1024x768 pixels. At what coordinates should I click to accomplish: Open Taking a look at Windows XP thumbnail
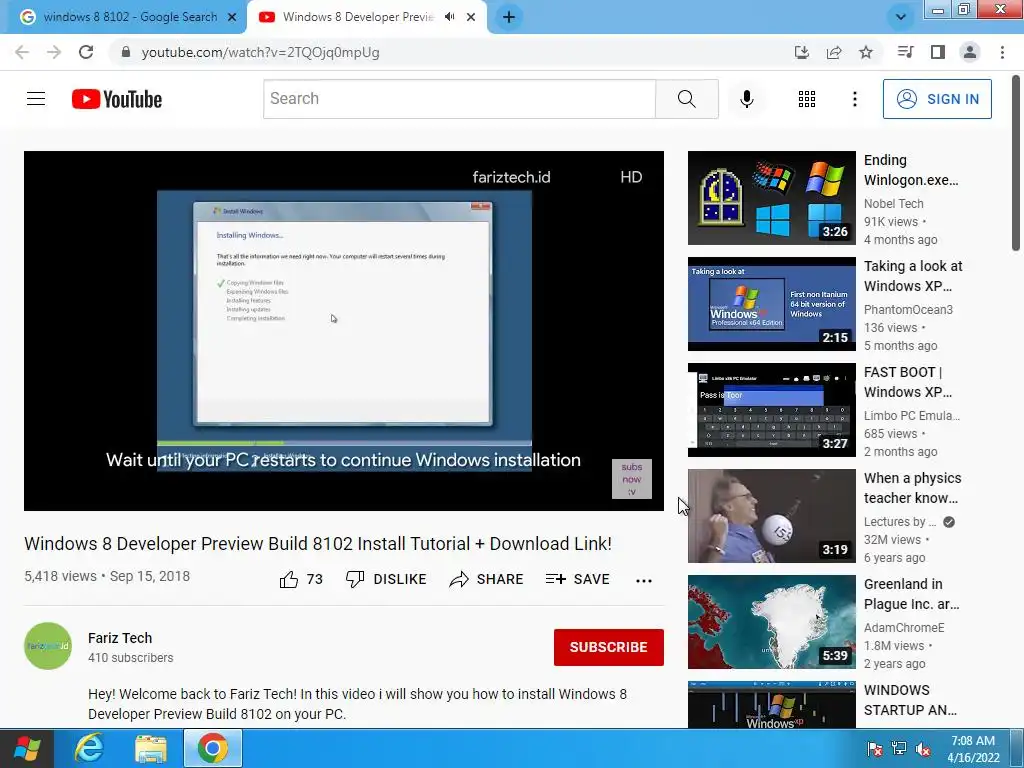pos(771,304)
